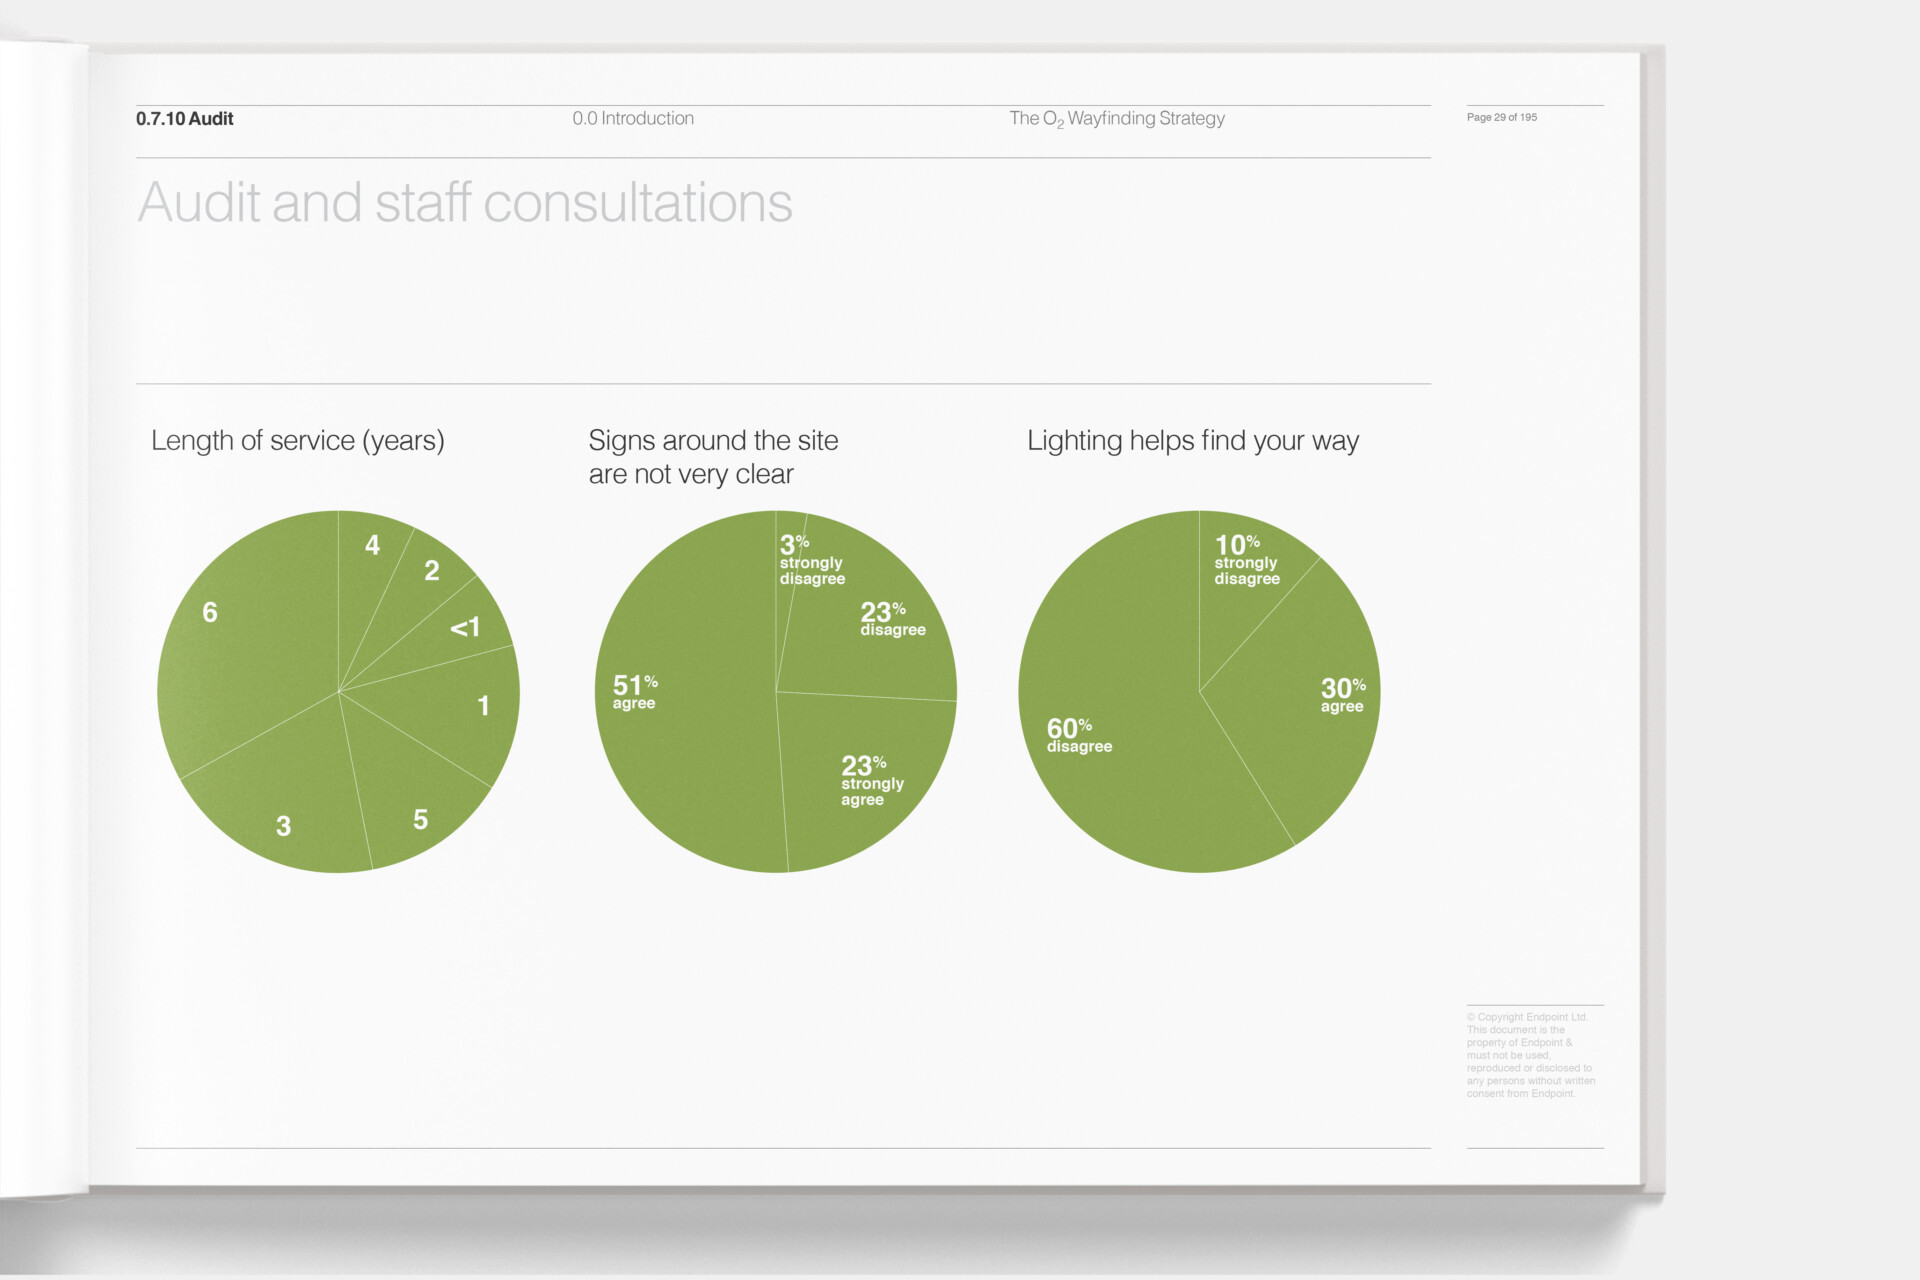Click the '0.7.10 Audit' section label
The height and width of the screenshot is (1280, 1920).
pos(185,118)
